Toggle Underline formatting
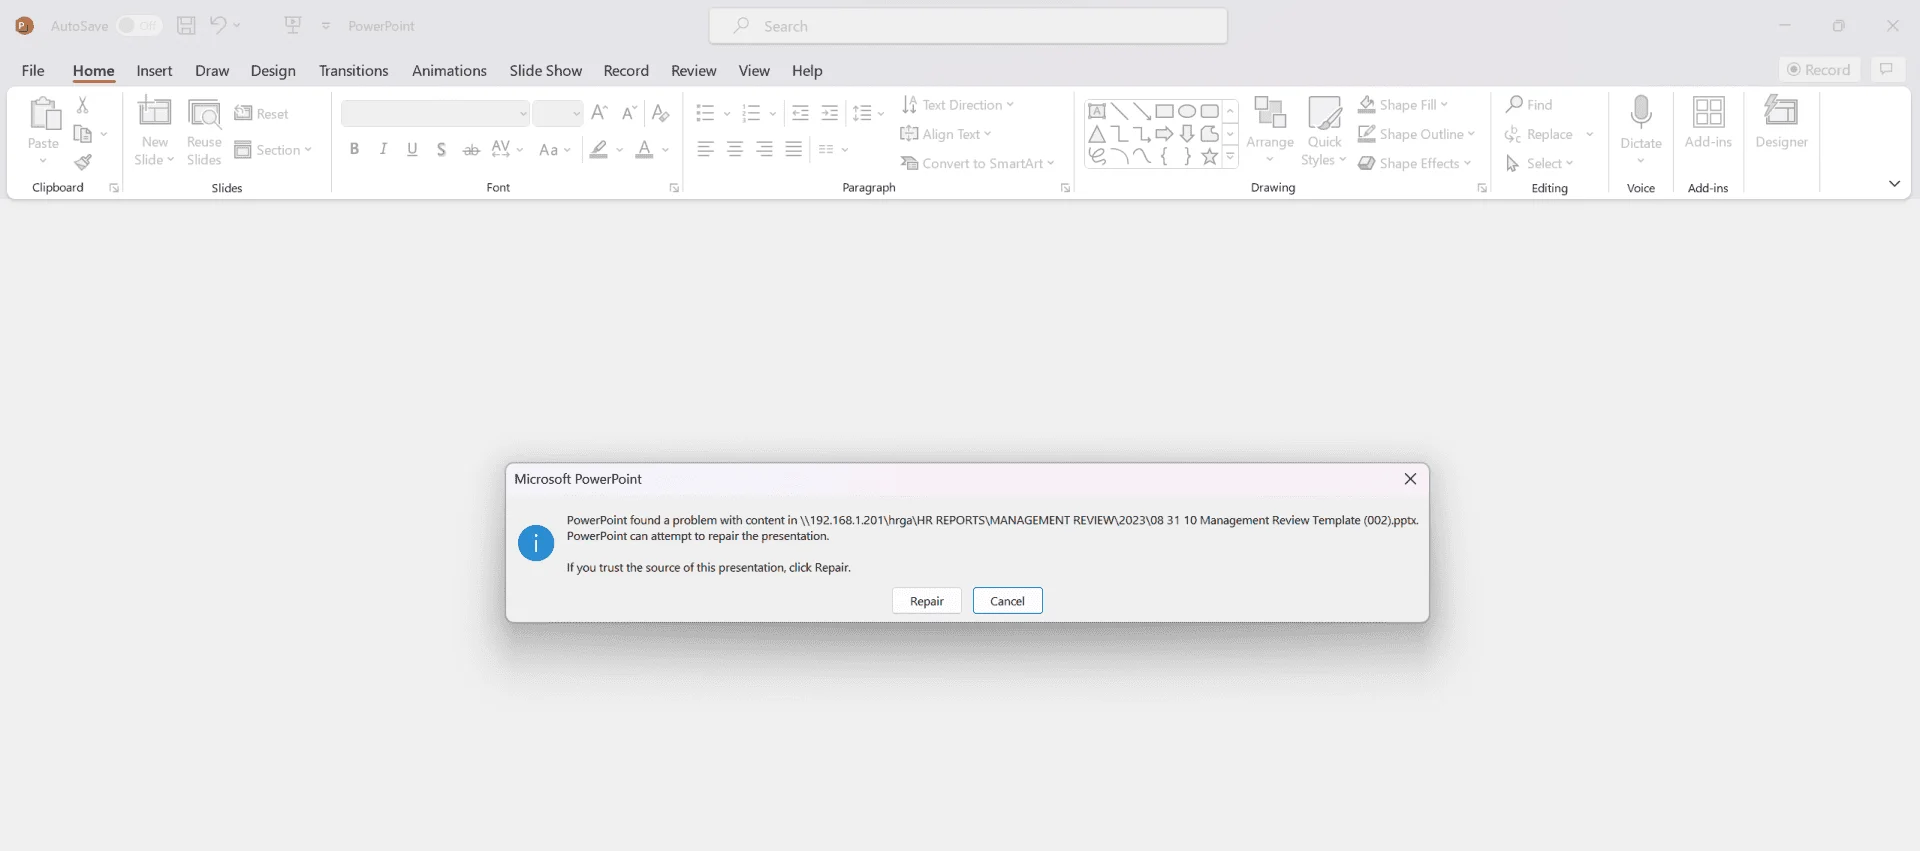The height and width of the screenshot is (851, 1920). 412,150
